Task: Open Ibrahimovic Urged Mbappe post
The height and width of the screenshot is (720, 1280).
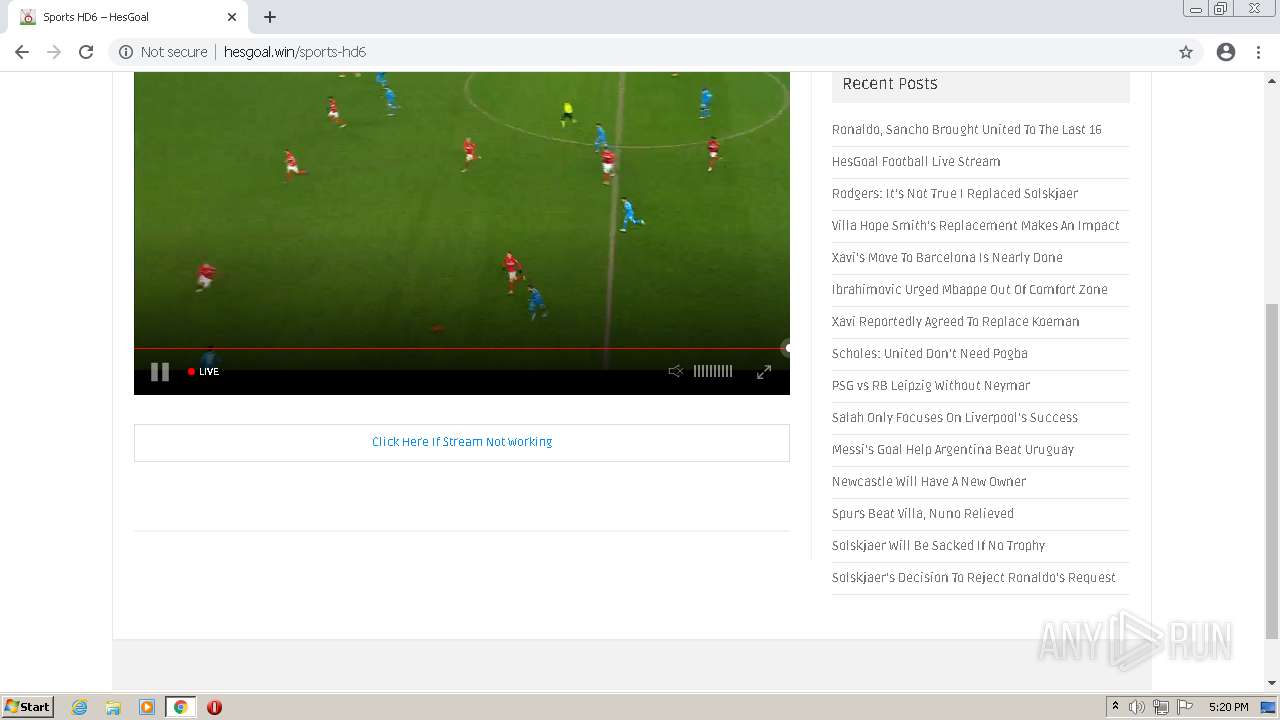Action: pos(969,290)
